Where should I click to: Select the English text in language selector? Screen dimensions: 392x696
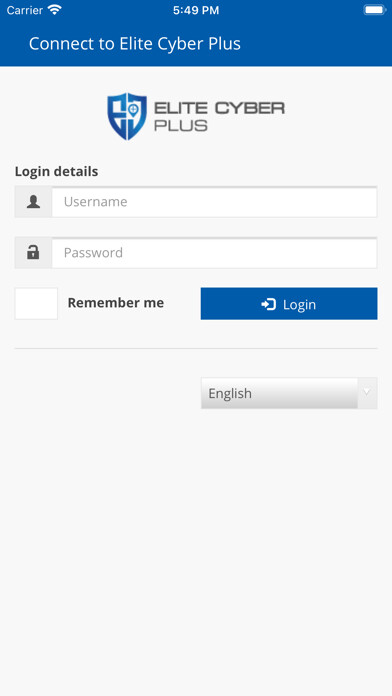tap(230, 394)
